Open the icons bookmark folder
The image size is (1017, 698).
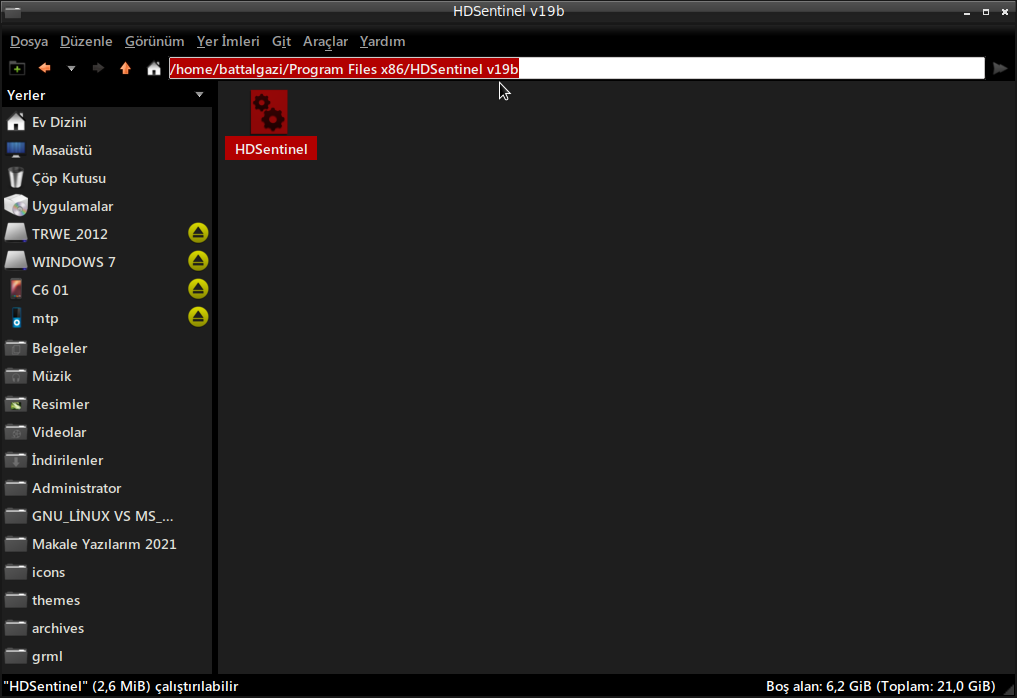coord(106,572)
